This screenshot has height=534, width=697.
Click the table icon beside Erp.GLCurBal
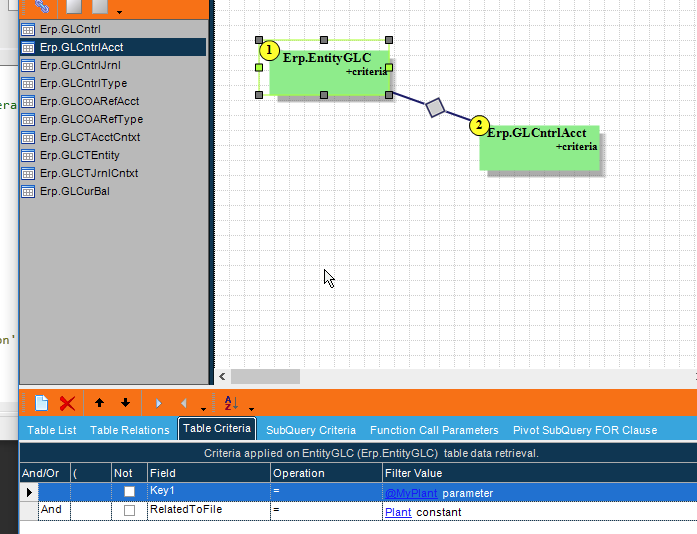[28, 191]
